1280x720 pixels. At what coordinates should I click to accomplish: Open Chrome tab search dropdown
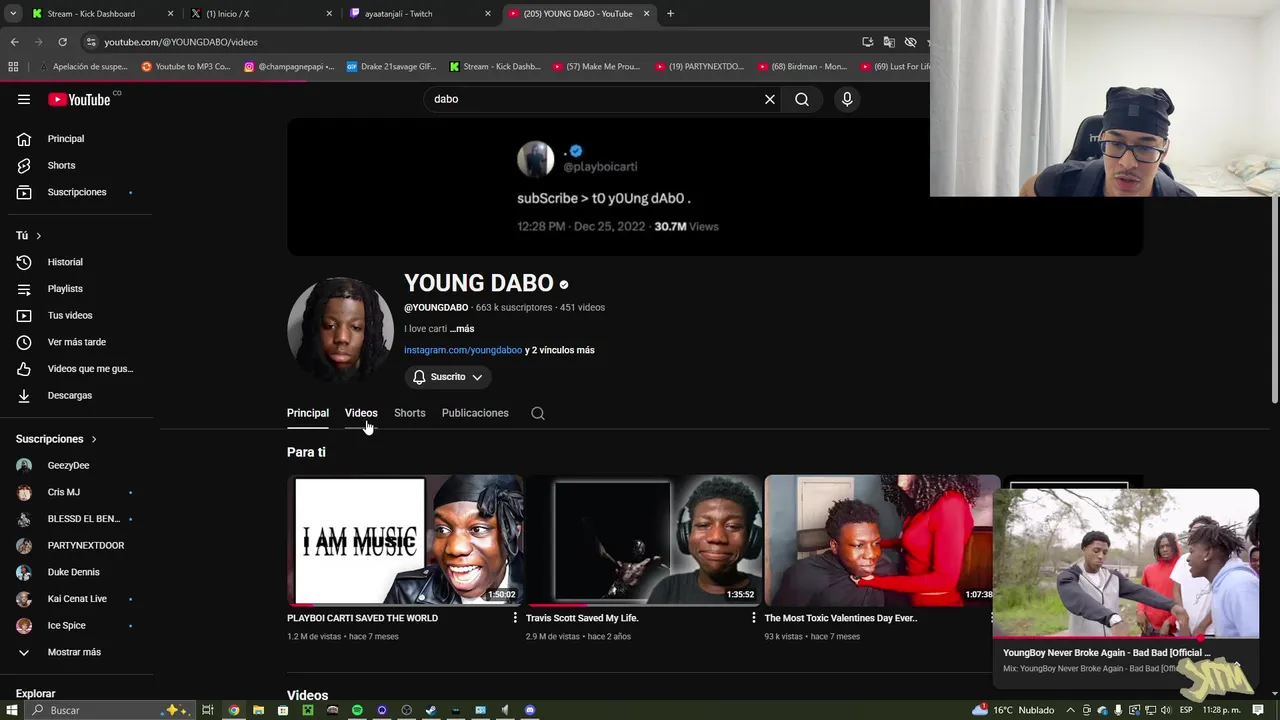13,14
